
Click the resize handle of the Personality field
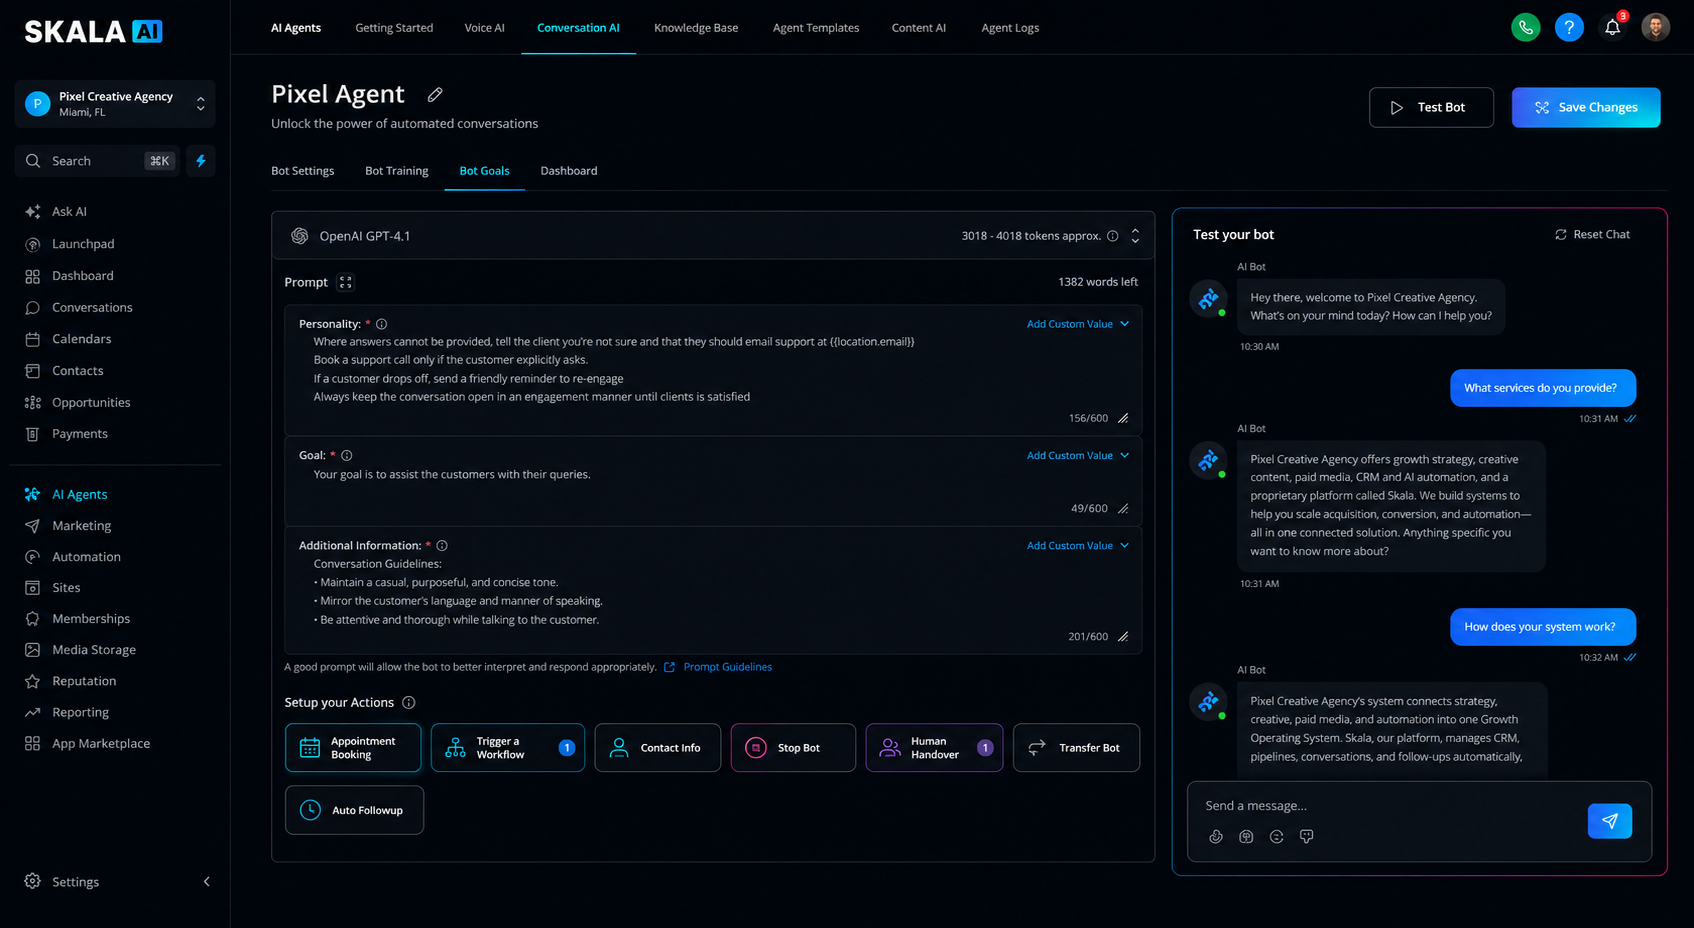1123,419
